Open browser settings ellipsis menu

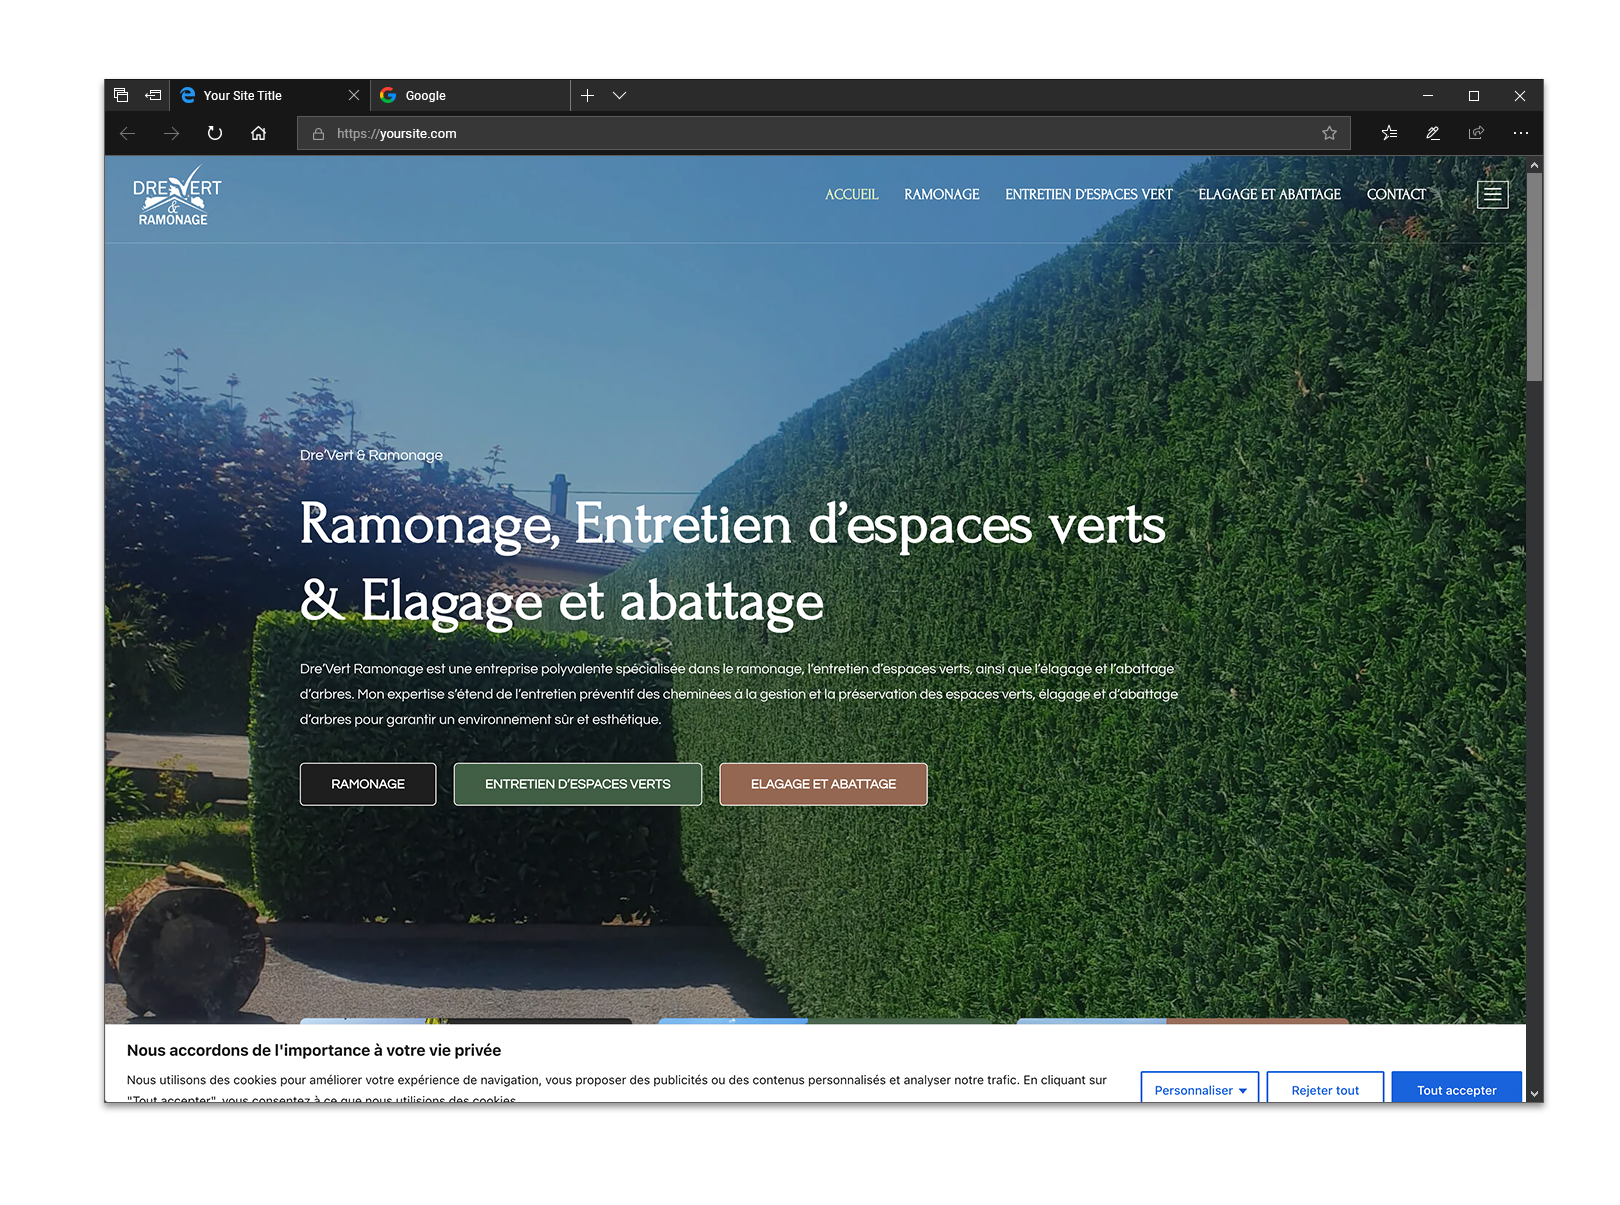click(1520, 133)
